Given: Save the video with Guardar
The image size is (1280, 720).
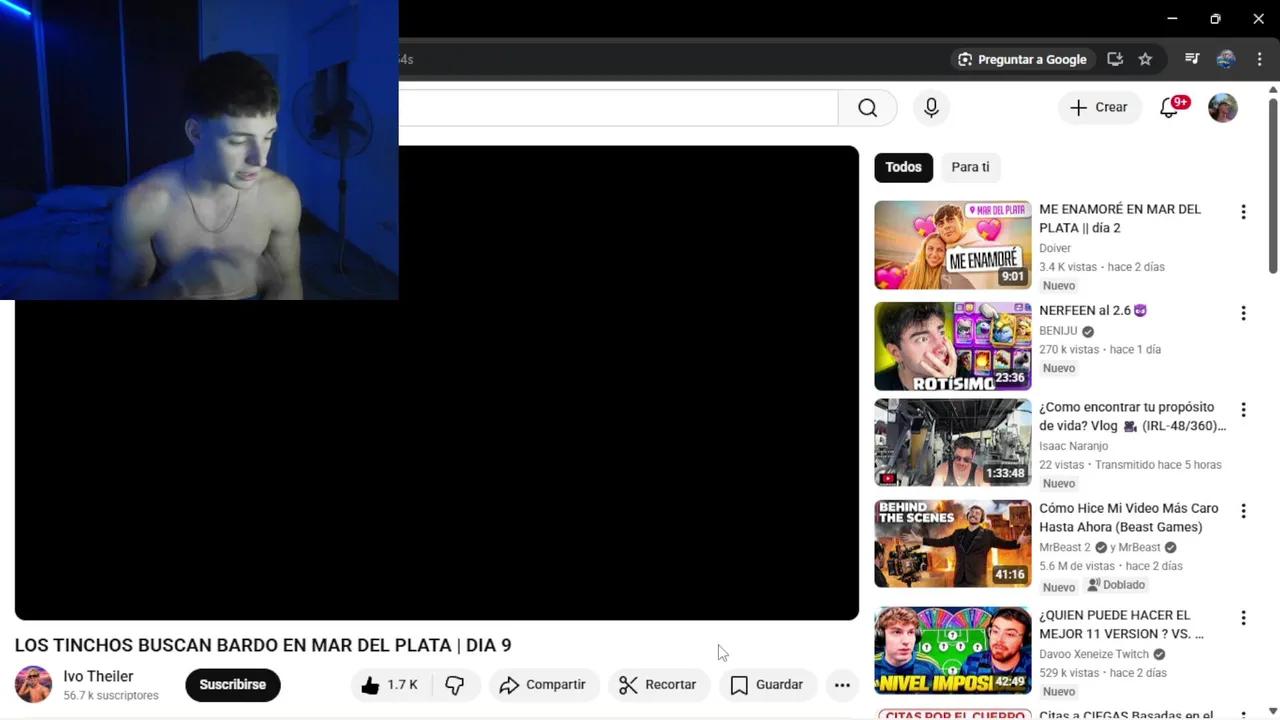Looking at the screenshot, I should [767, 684].
